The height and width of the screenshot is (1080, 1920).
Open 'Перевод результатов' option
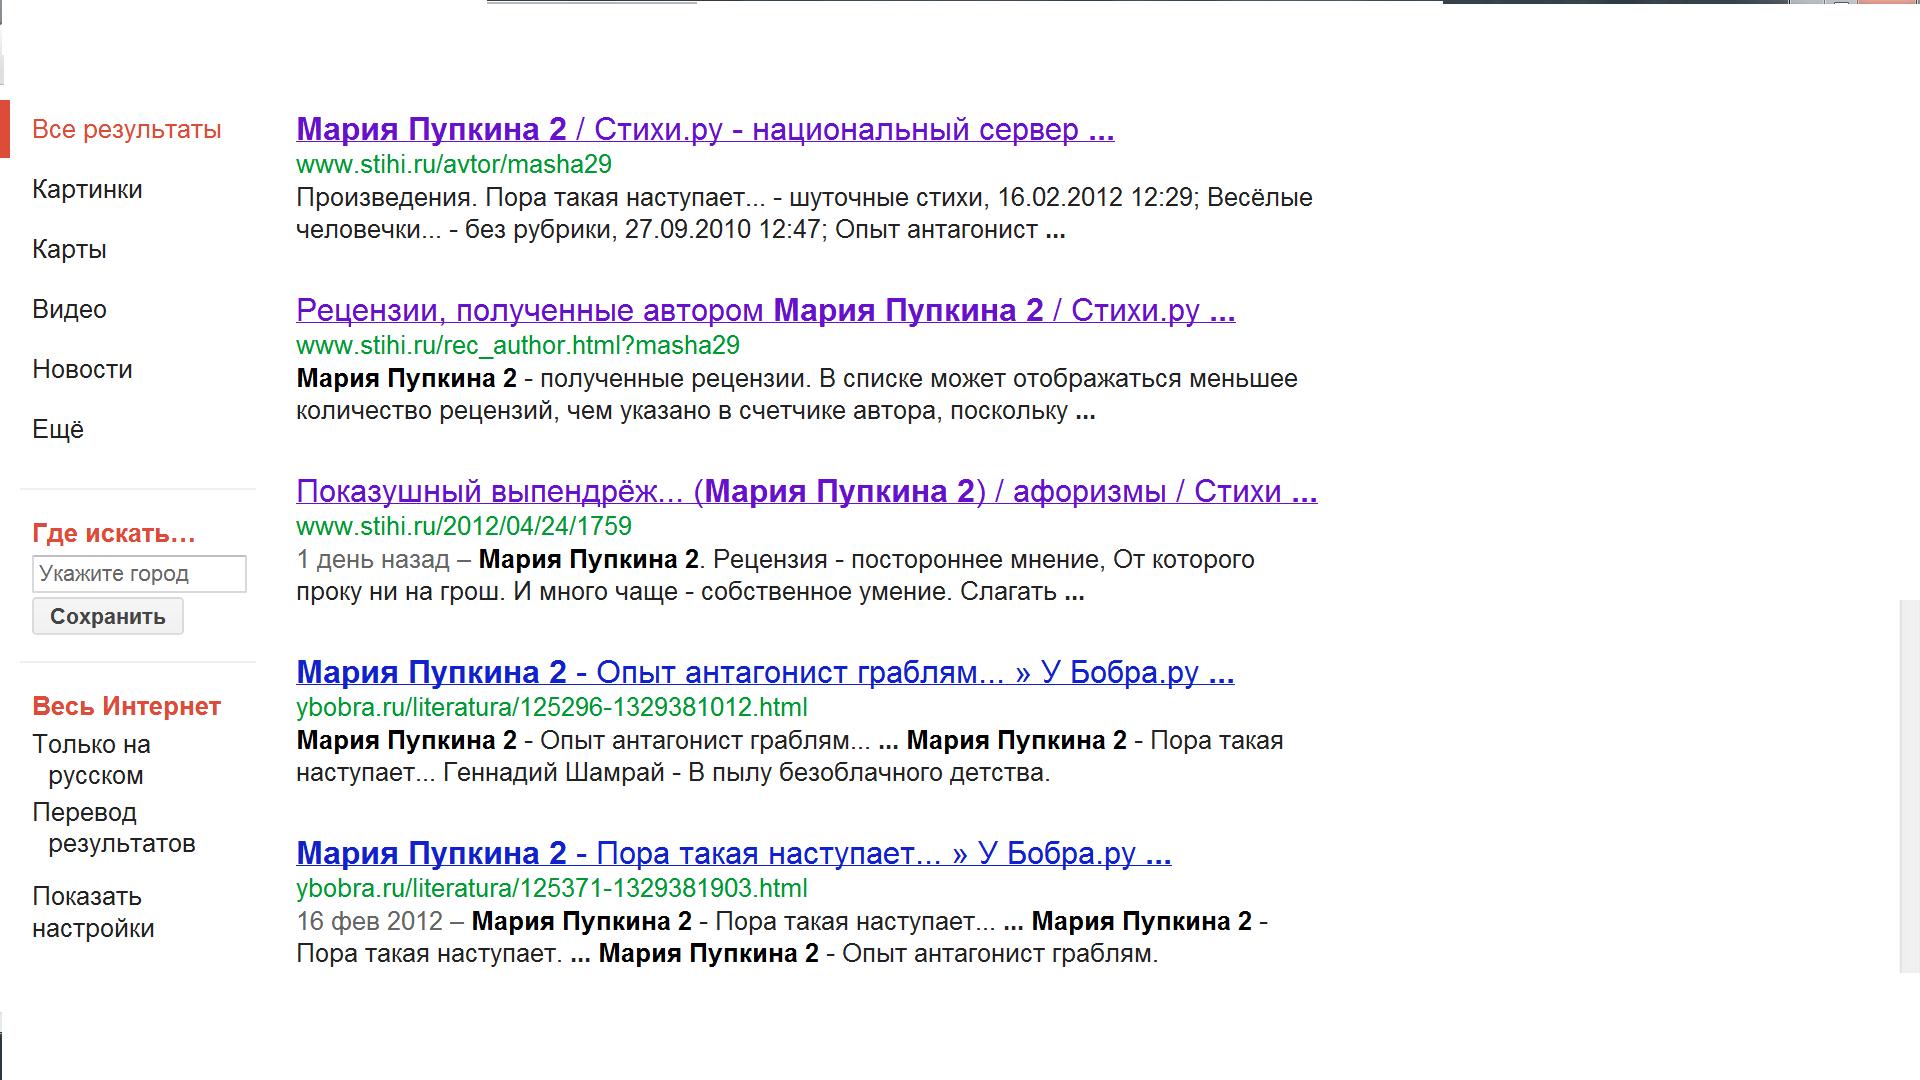114,828
